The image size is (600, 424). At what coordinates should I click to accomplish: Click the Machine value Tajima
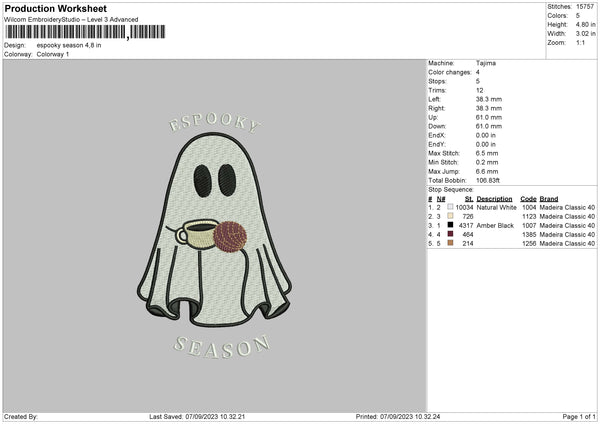[487, 63]
